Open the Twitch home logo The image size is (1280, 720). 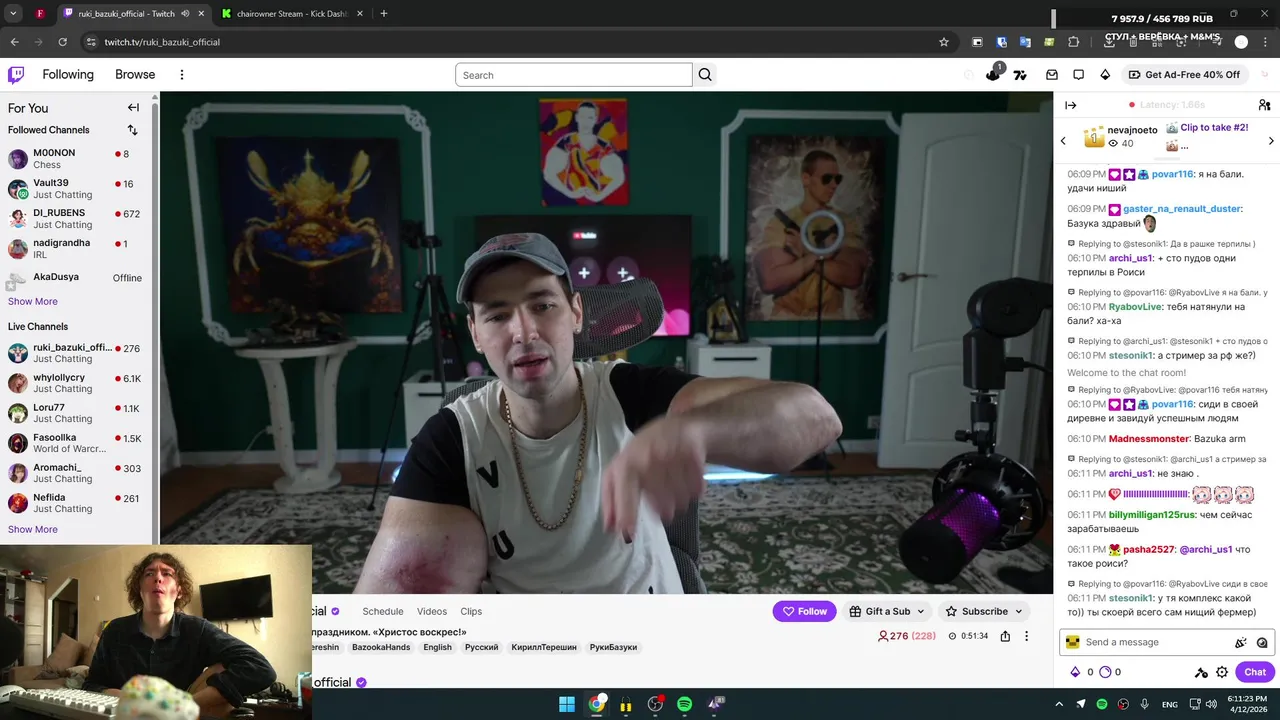(x=16, y=74)
